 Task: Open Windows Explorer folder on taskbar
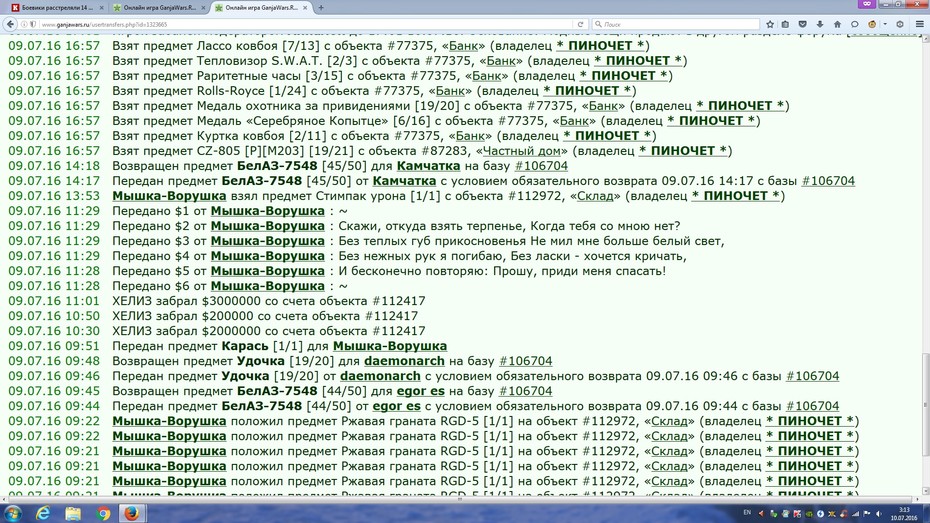point(73,513)
